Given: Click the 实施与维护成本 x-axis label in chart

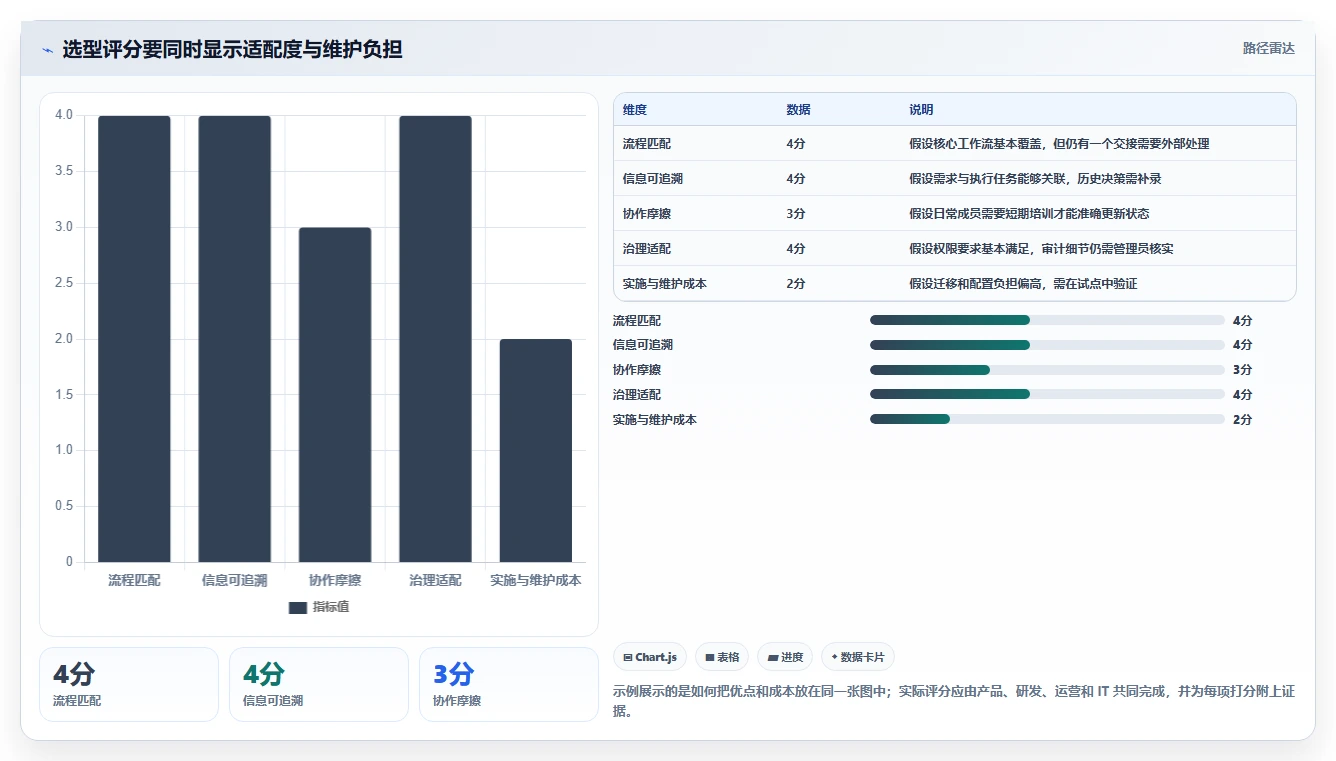Looking at the screenshot, I should tap(536, 580).
